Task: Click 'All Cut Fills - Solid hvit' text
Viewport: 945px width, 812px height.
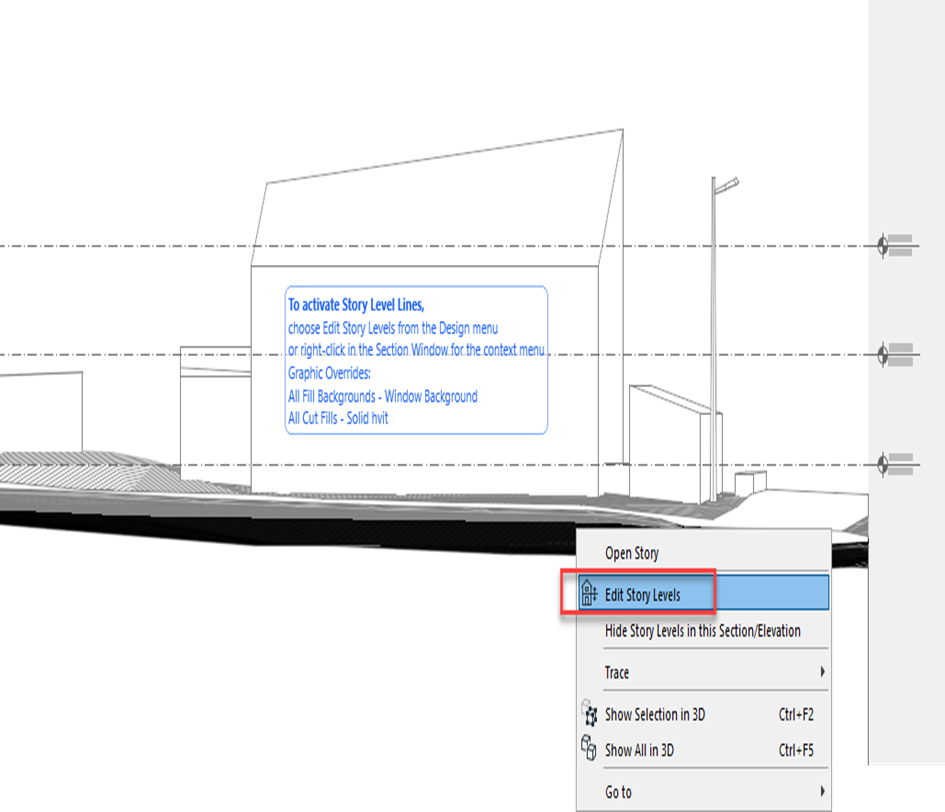Action: tap(338, 418)
